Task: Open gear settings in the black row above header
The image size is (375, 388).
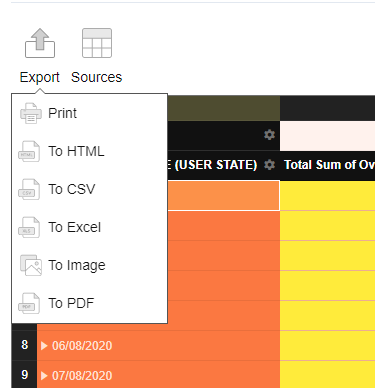Action: tap(269, 135)
